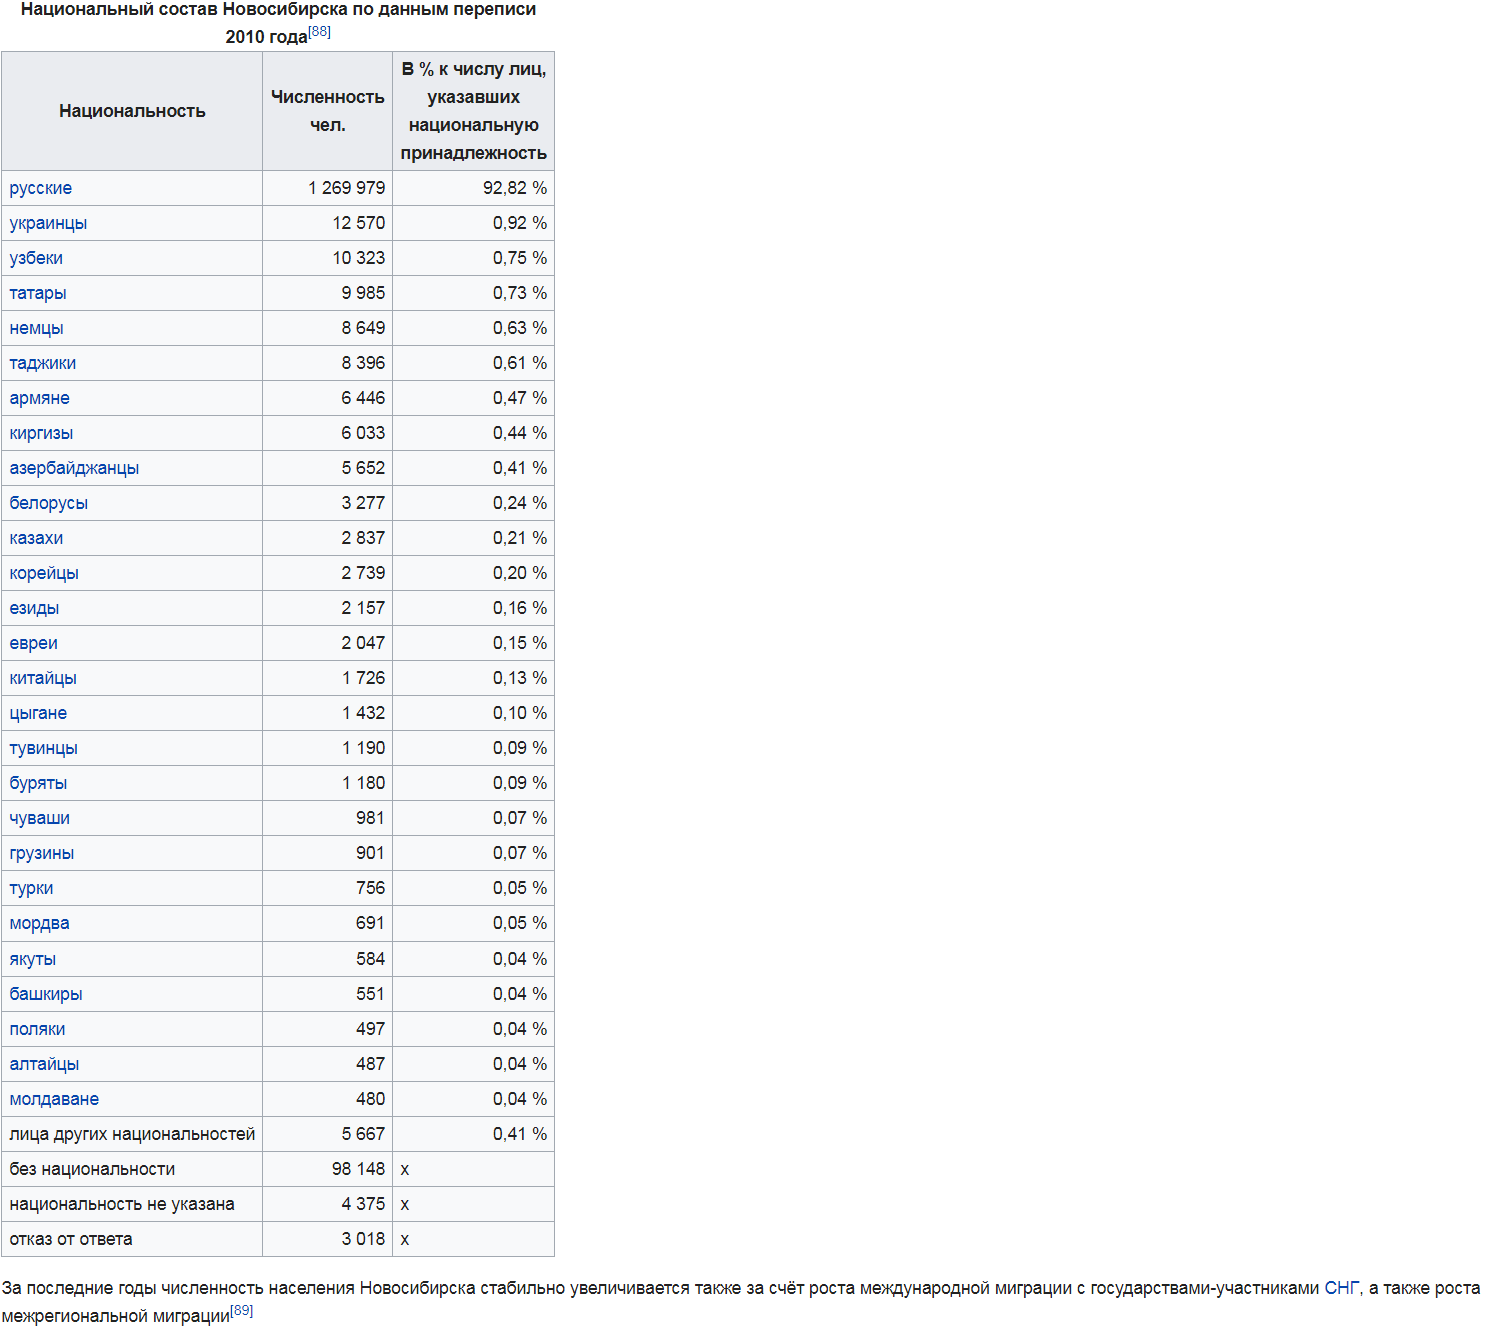This screenshot has width=1495, height=1334.
Task: Open the турки link
Action: (31, 888)
